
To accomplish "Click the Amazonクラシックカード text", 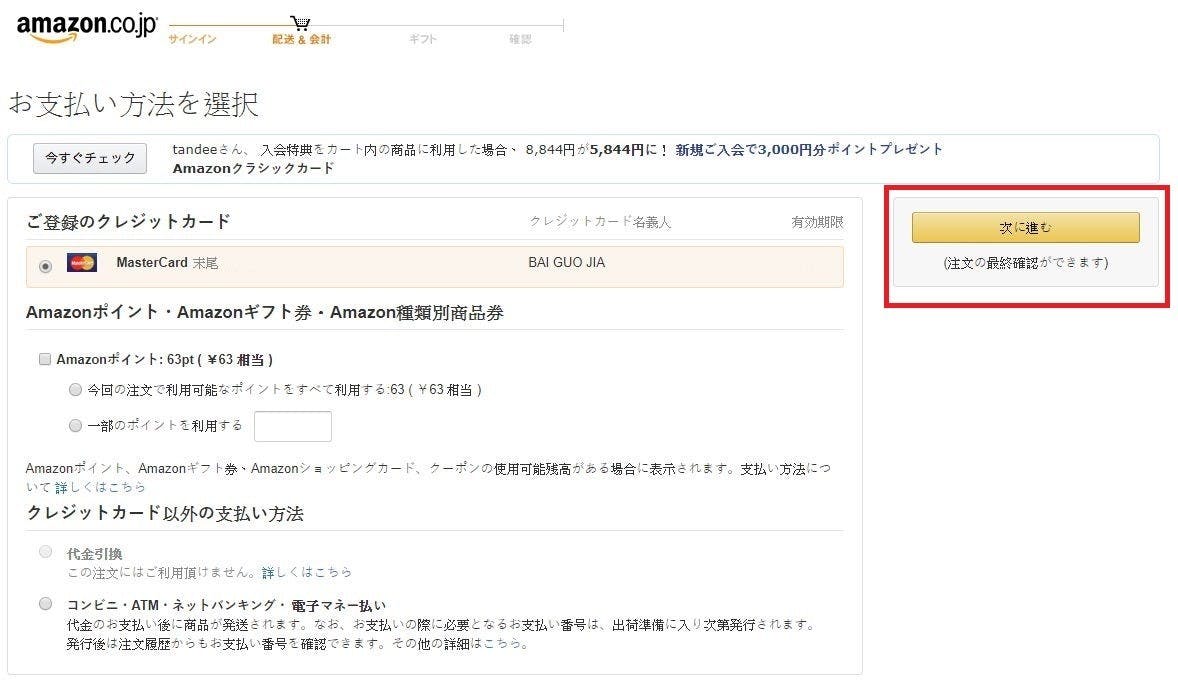I will tap(253, 168).
